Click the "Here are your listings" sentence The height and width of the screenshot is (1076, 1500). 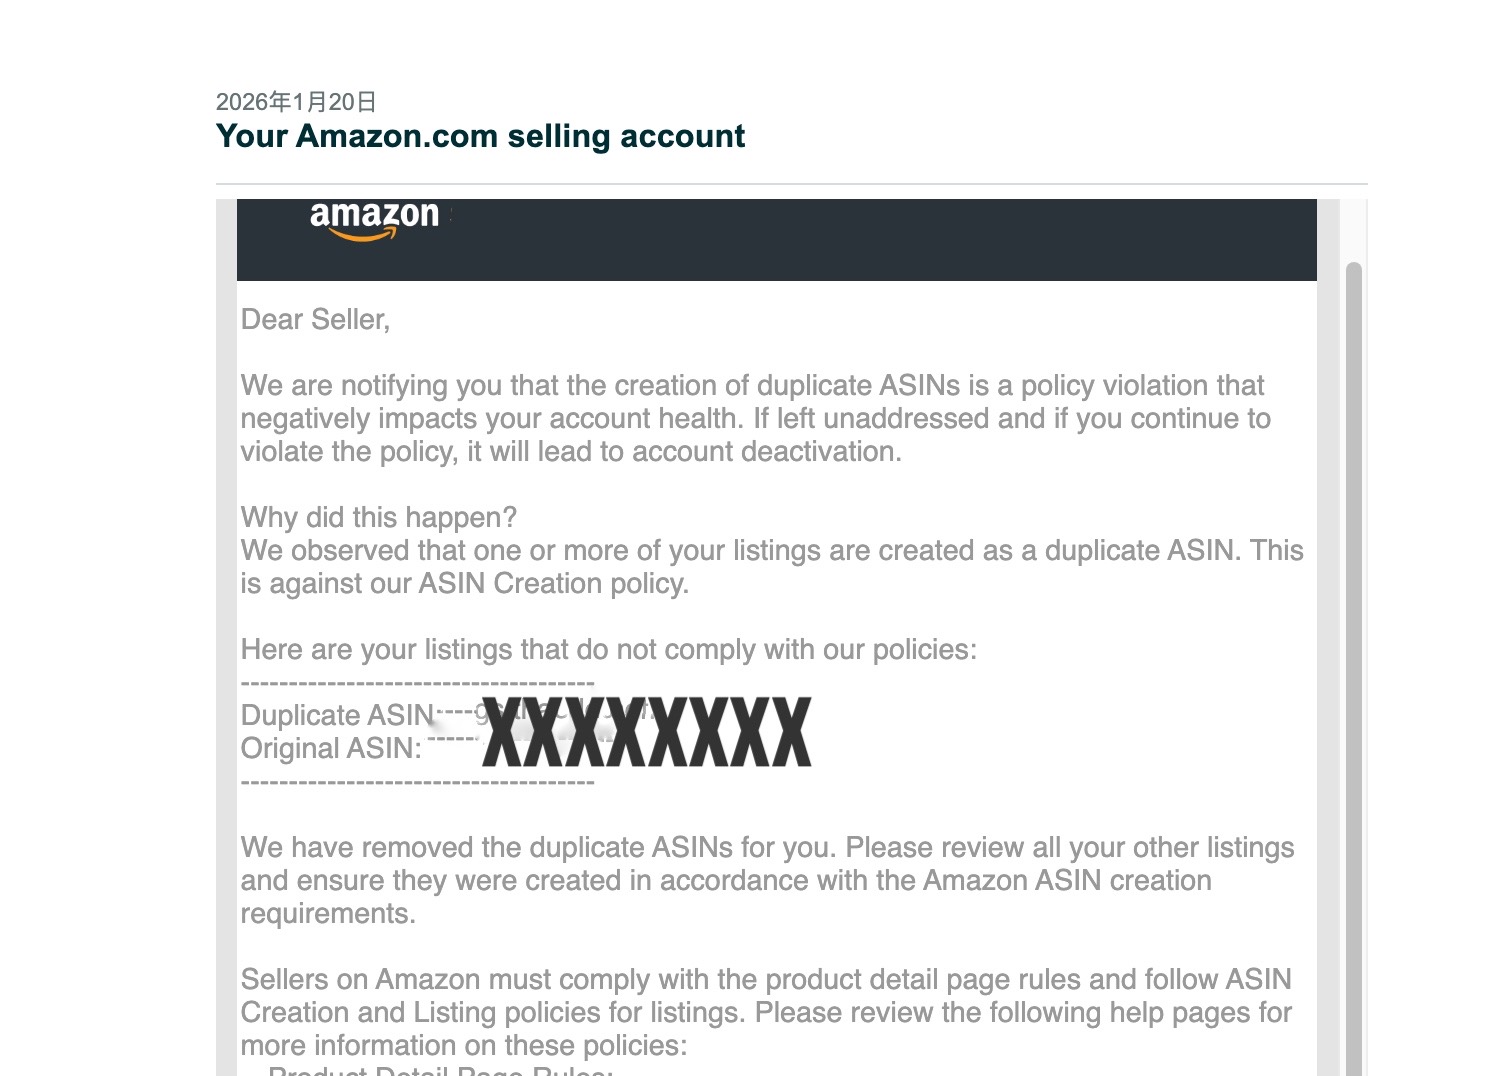[x=608, y=650]
